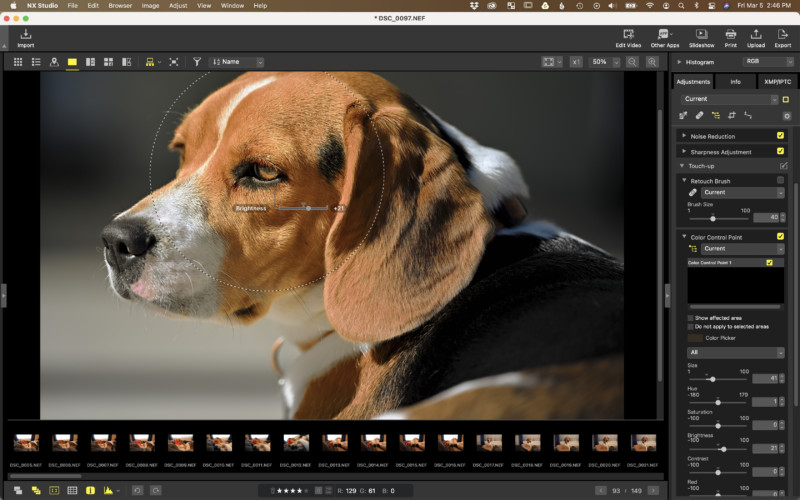Viewport: 800px width, 500px height.
Task: Go to previous image arrow
Action: pos(601,490)
